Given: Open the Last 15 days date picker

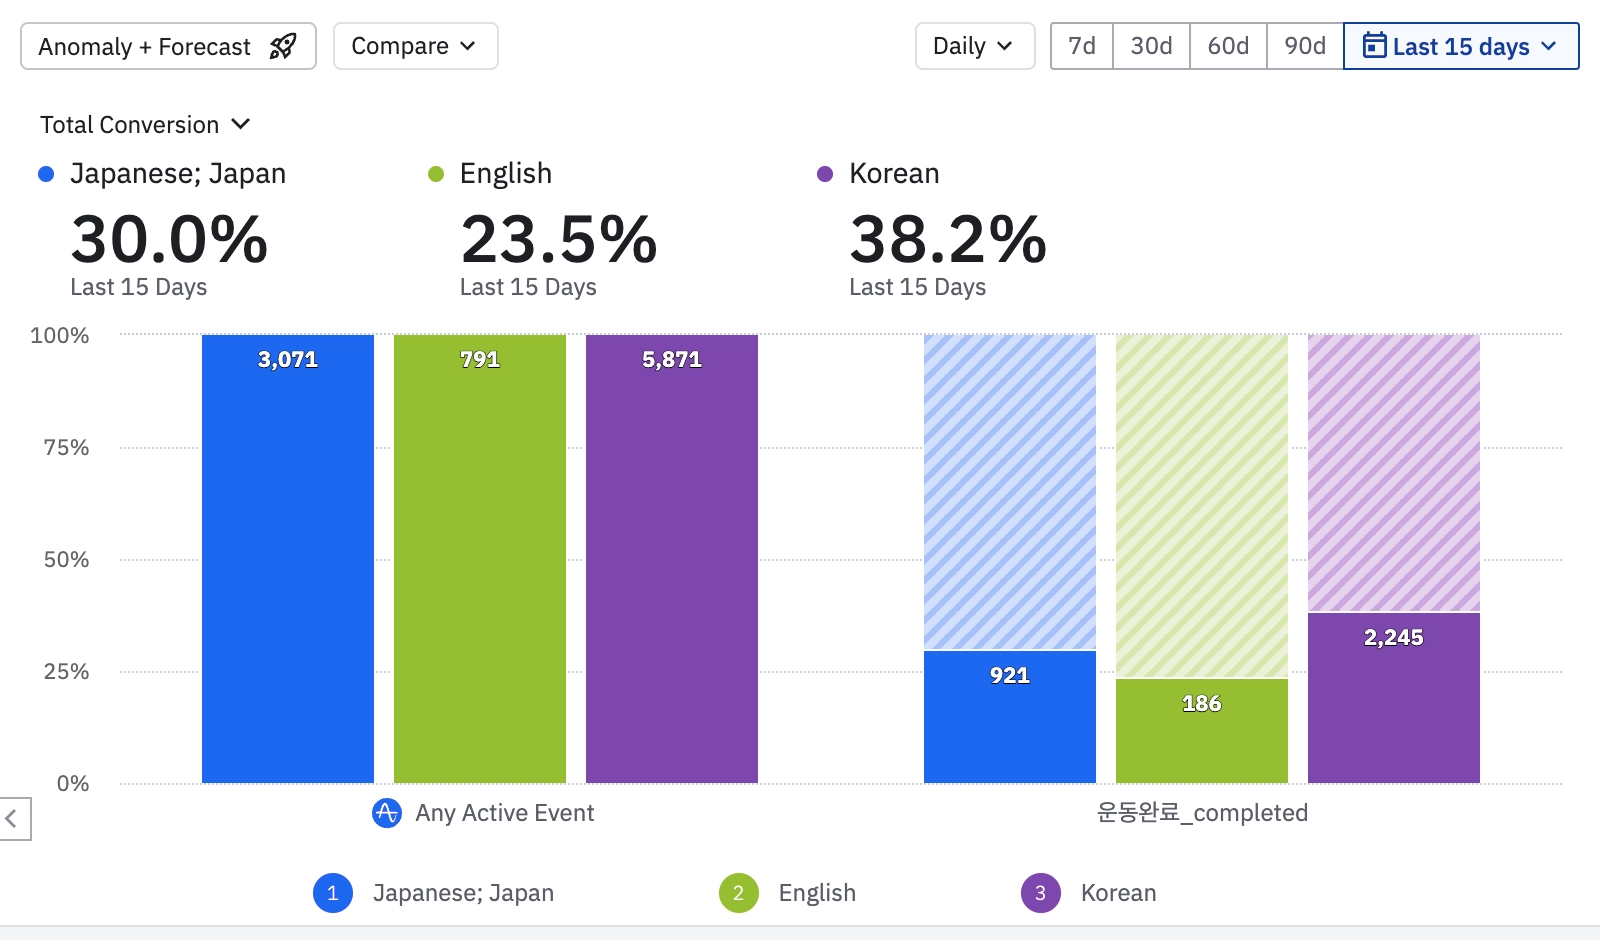Looking at the screenshot, I should [1461, 46].
